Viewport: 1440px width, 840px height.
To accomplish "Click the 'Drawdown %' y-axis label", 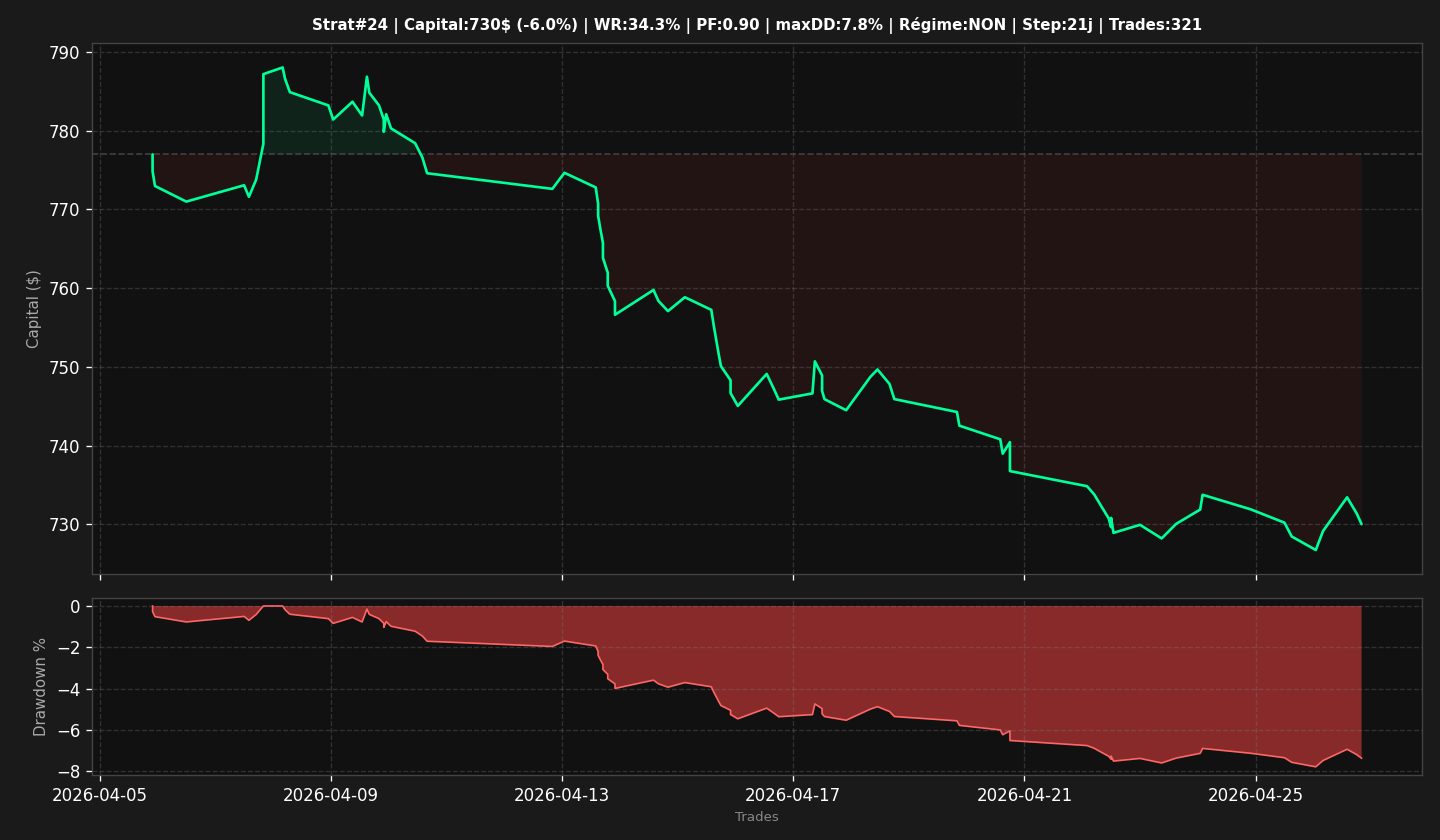I will (x=40, y=687).
